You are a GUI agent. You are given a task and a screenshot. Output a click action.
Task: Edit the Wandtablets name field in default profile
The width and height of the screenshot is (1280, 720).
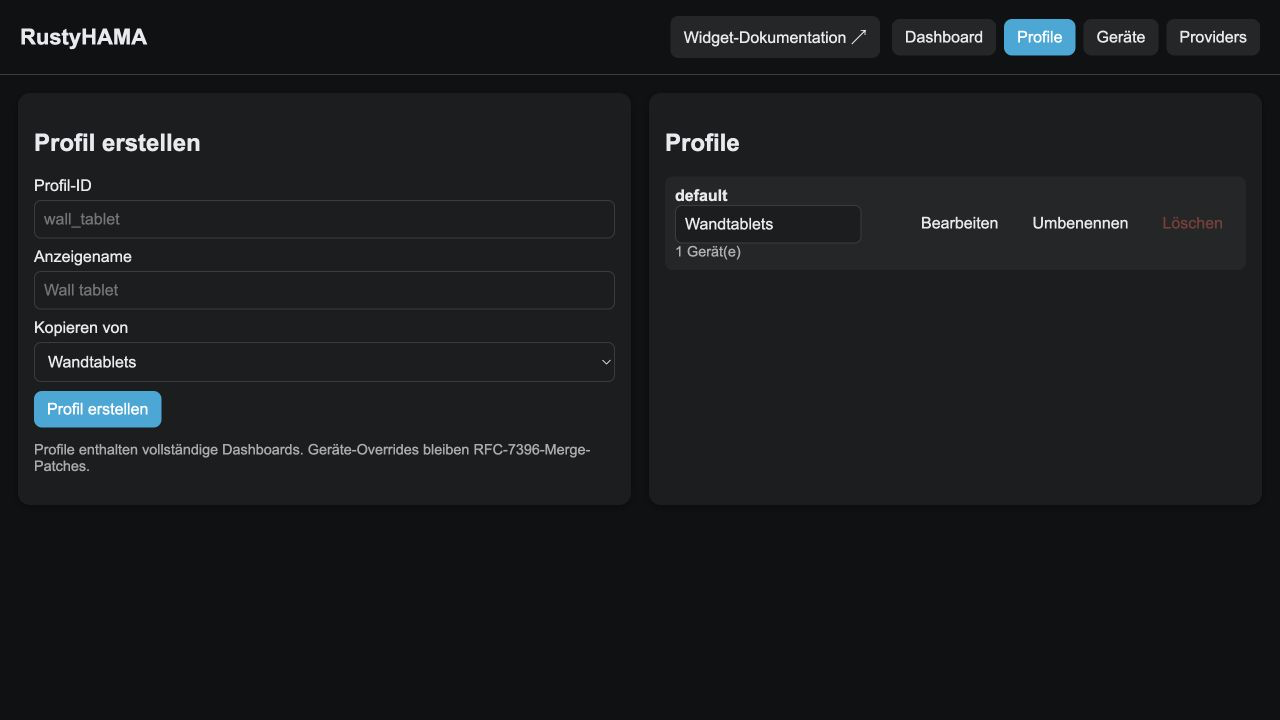768,224
